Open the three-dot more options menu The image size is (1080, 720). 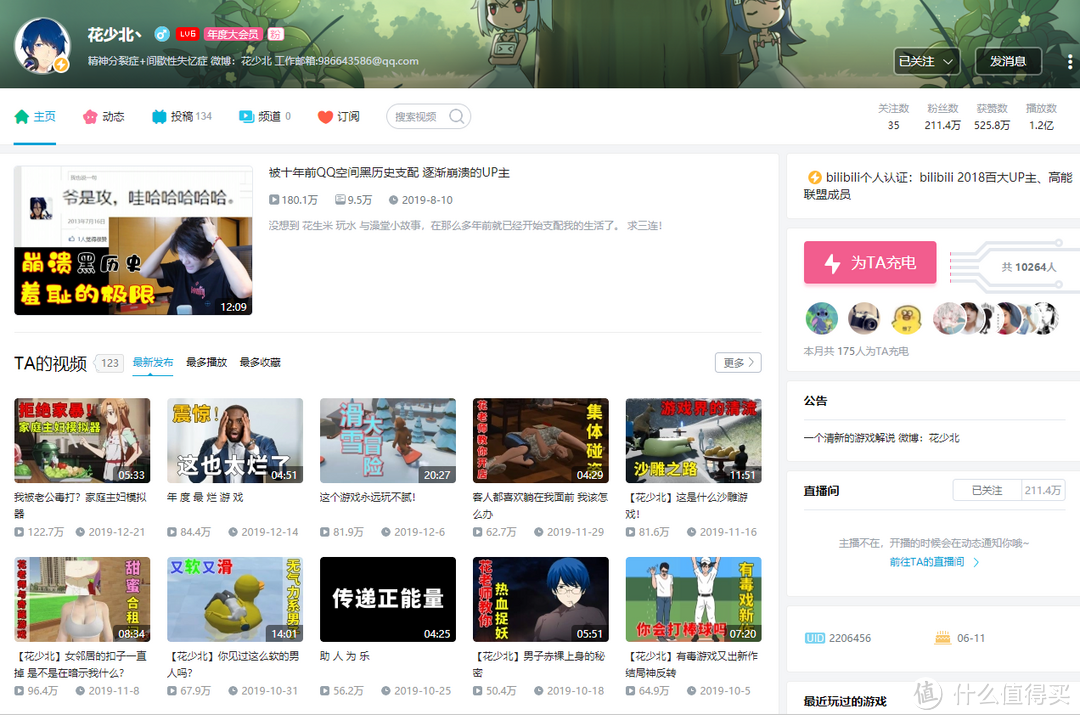(x=1069, y=61)
